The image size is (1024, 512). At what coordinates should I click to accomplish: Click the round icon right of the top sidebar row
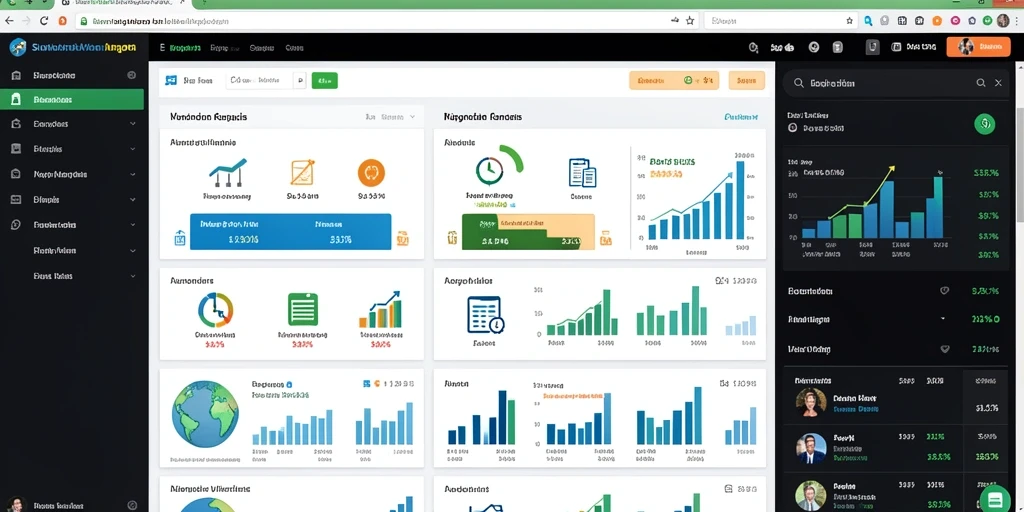coord(131,75)
